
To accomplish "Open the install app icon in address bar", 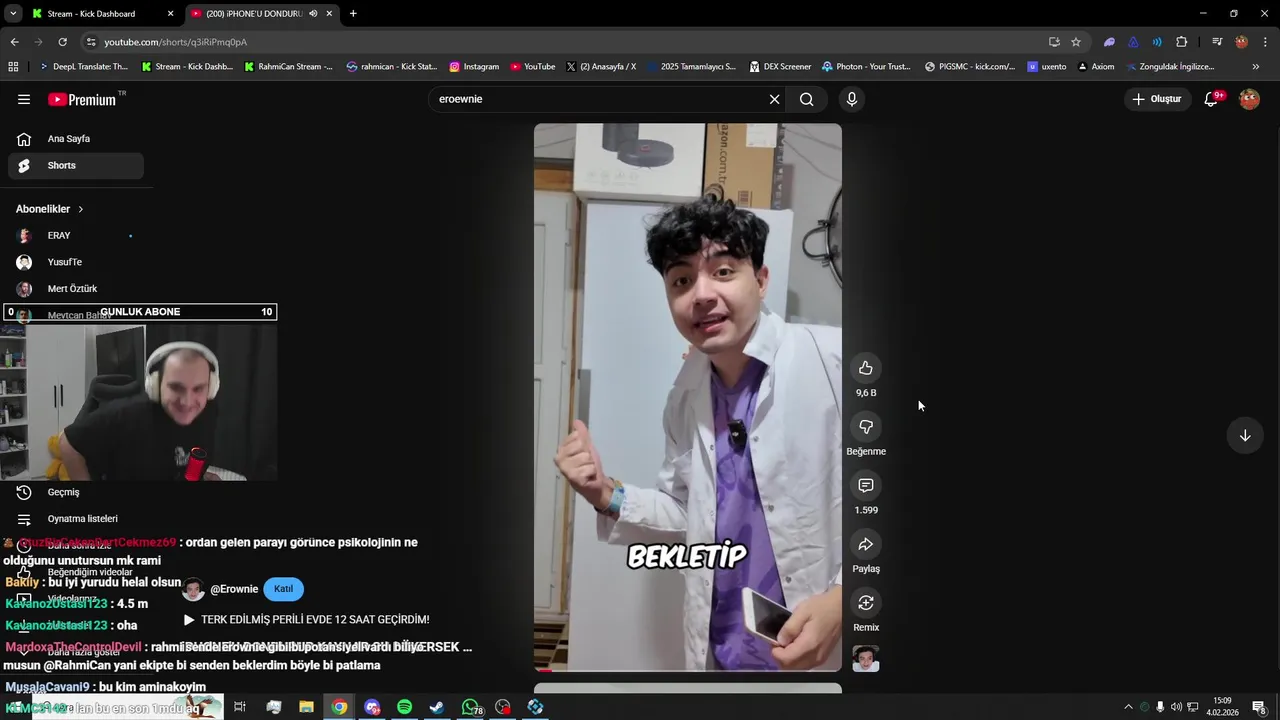I will click(x=1054, y=42).
